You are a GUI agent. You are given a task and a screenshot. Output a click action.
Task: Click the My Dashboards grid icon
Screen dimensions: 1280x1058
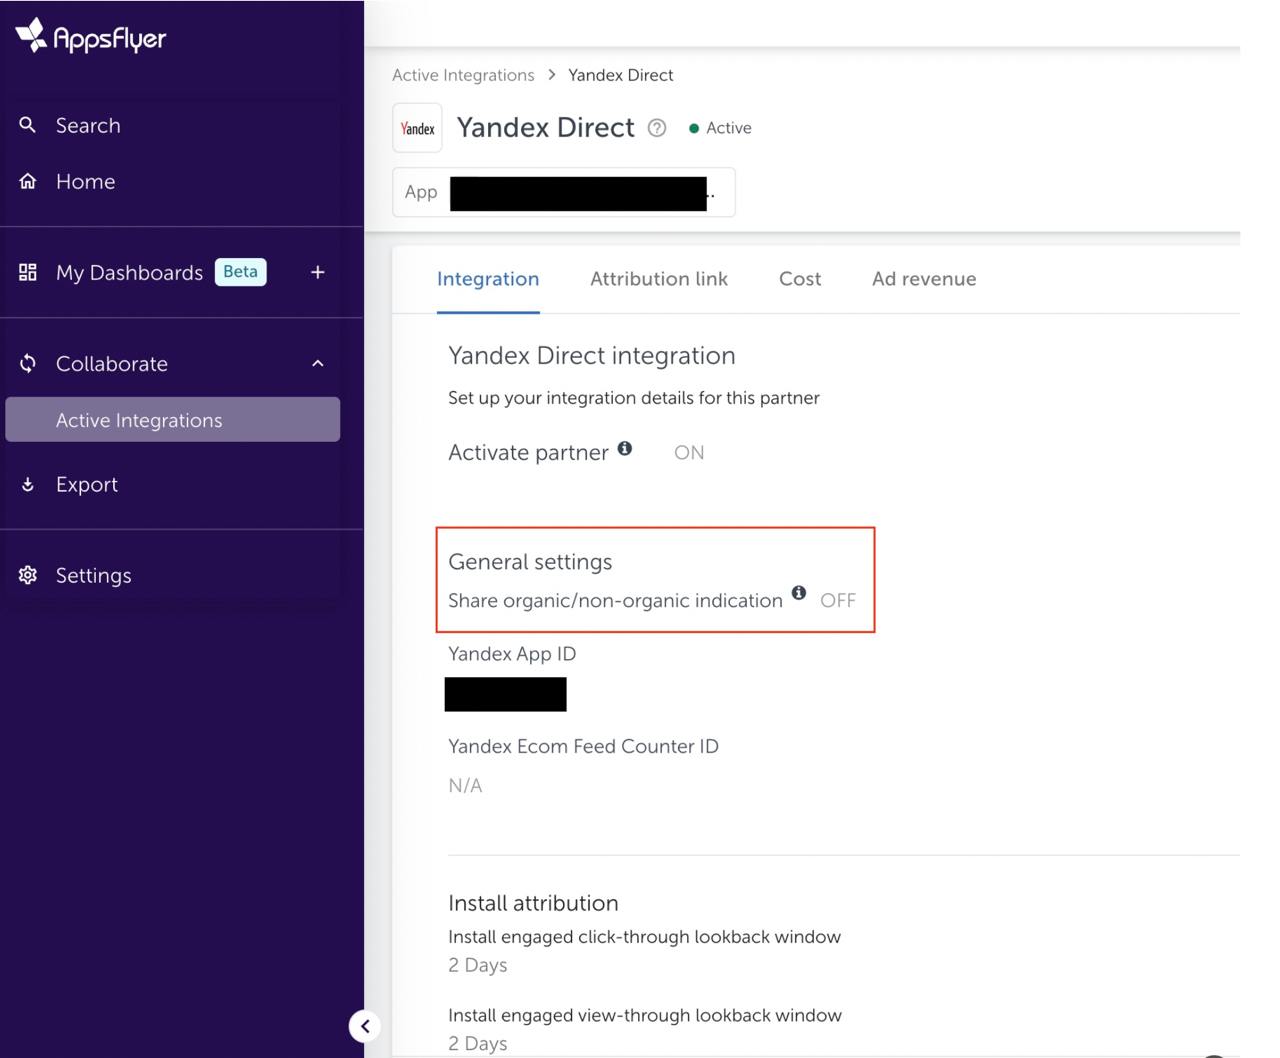click(x=28, y=272)
